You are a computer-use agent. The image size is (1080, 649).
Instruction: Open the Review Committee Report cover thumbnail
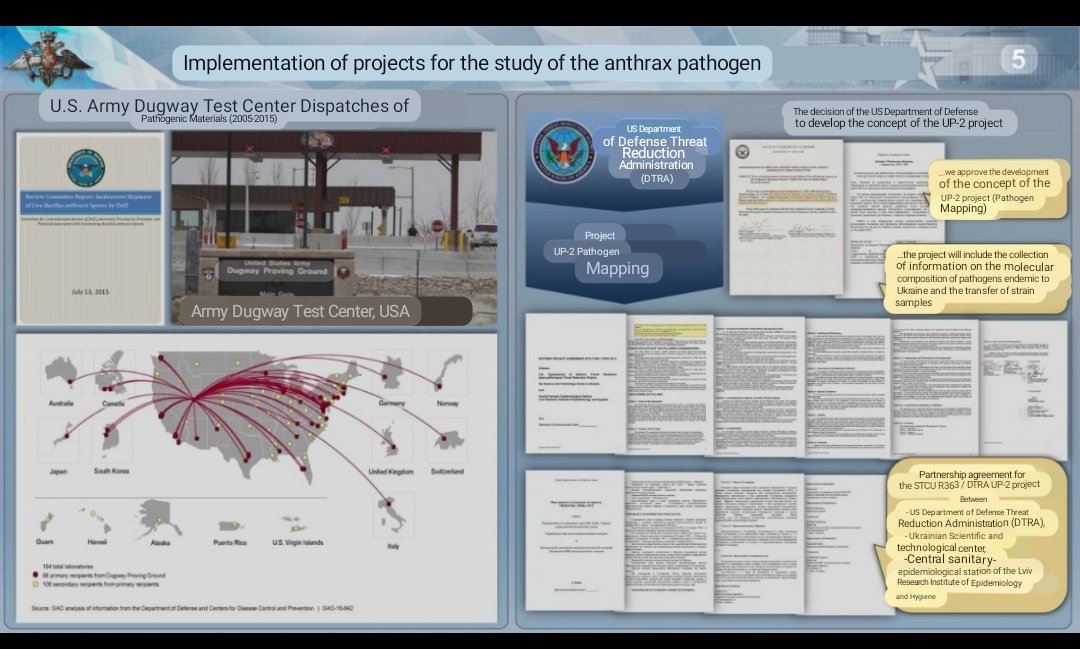(90, 228)
